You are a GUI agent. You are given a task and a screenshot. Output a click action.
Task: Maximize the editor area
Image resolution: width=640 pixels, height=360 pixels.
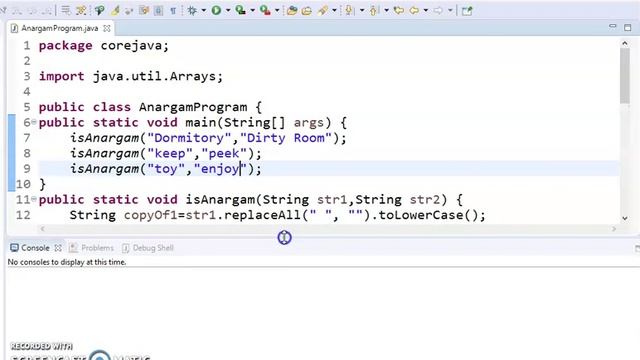(x=628, y=28)
